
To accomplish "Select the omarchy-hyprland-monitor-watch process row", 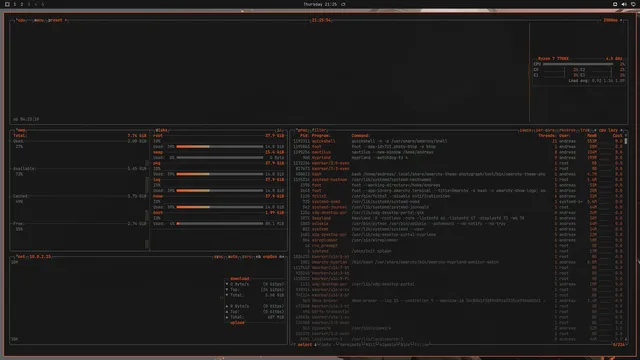I will point(458,262).
